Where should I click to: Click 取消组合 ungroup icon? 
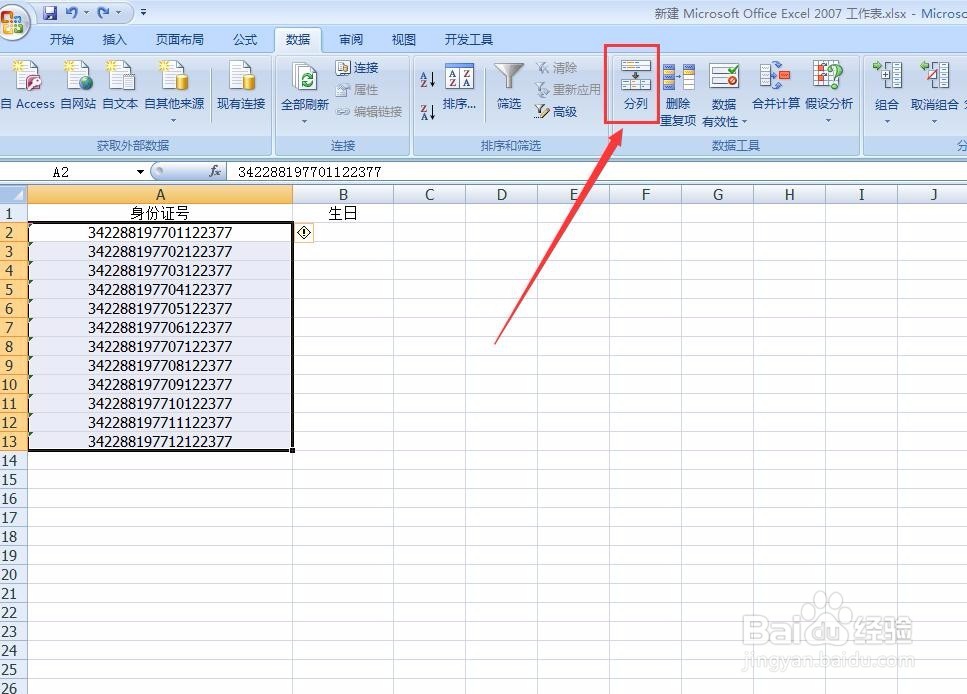click(934, 76)
